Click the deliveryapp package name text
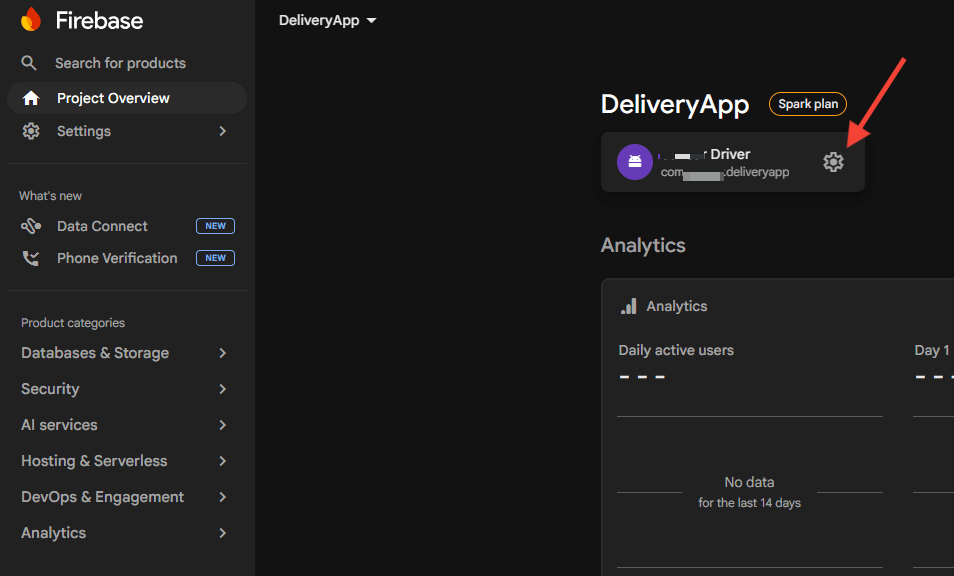This screenshot has height=576, width=954. (725, 172)
